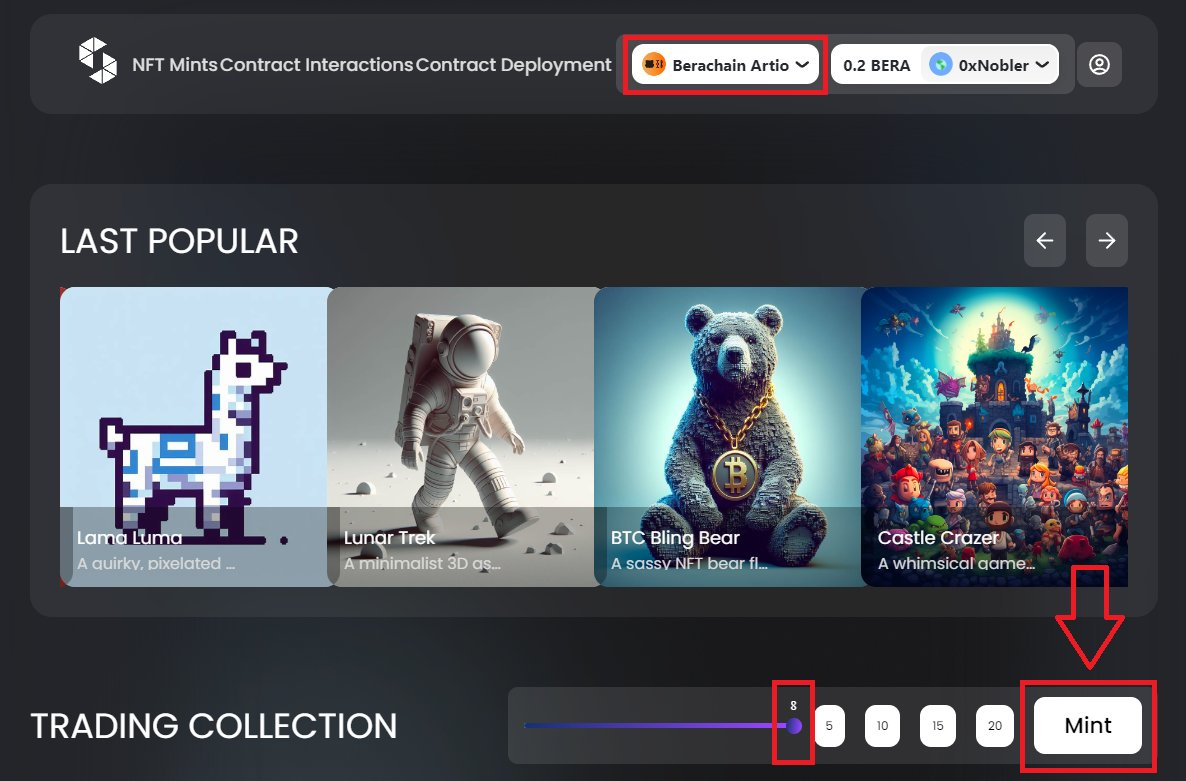The height and width of the screenshot is (781, 1186).
Task: Click the Berachain network bear icon
Action: pos(654,65)
